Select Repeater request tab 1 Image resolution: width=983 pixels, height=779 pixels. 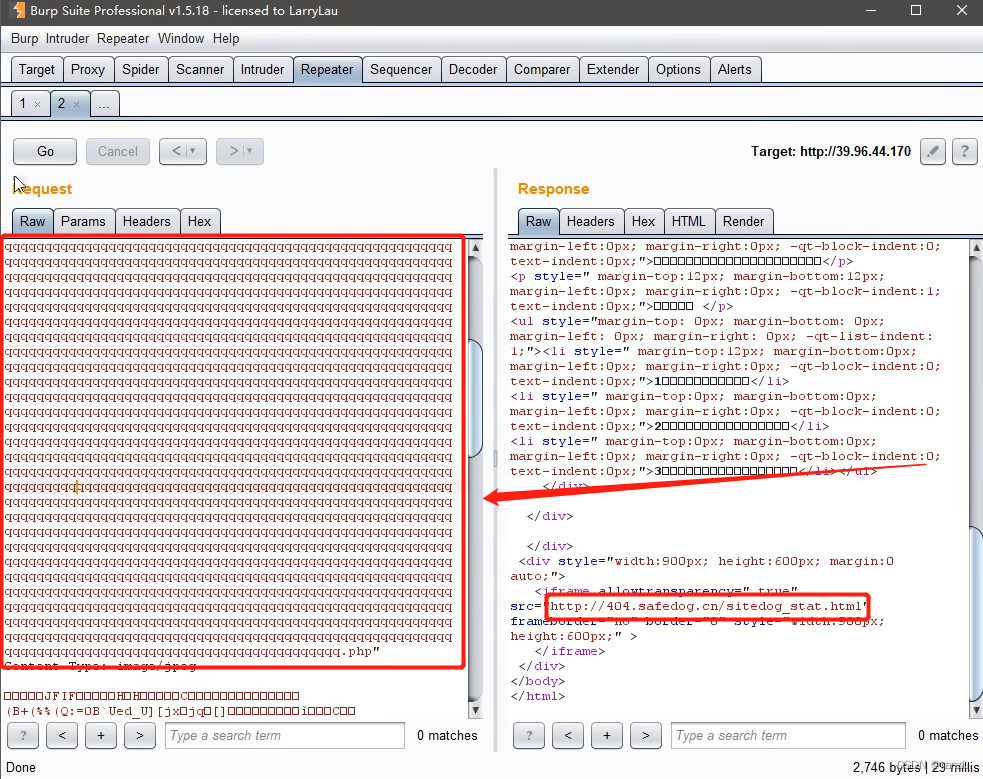click(x=23, y=103)
